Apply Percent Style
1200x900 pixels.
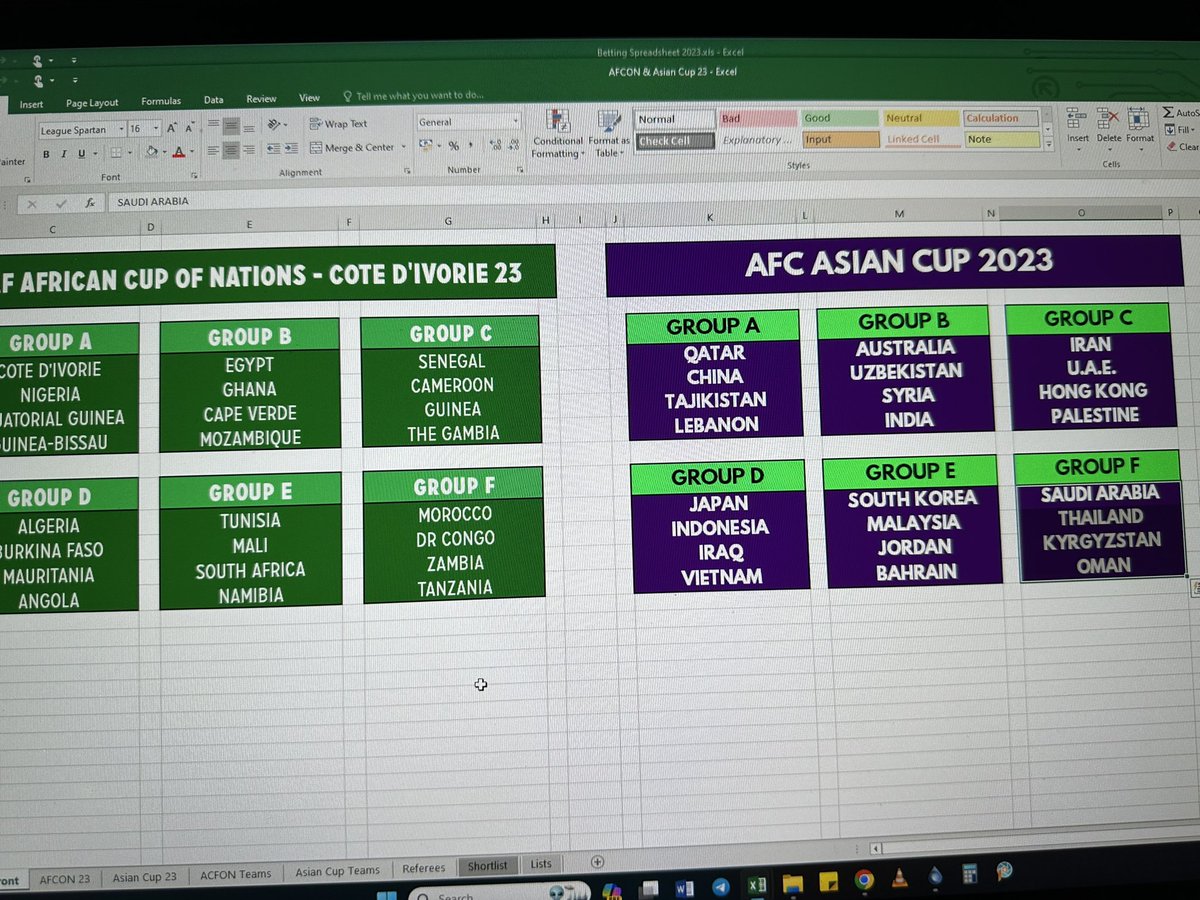[x=453, y=146]
